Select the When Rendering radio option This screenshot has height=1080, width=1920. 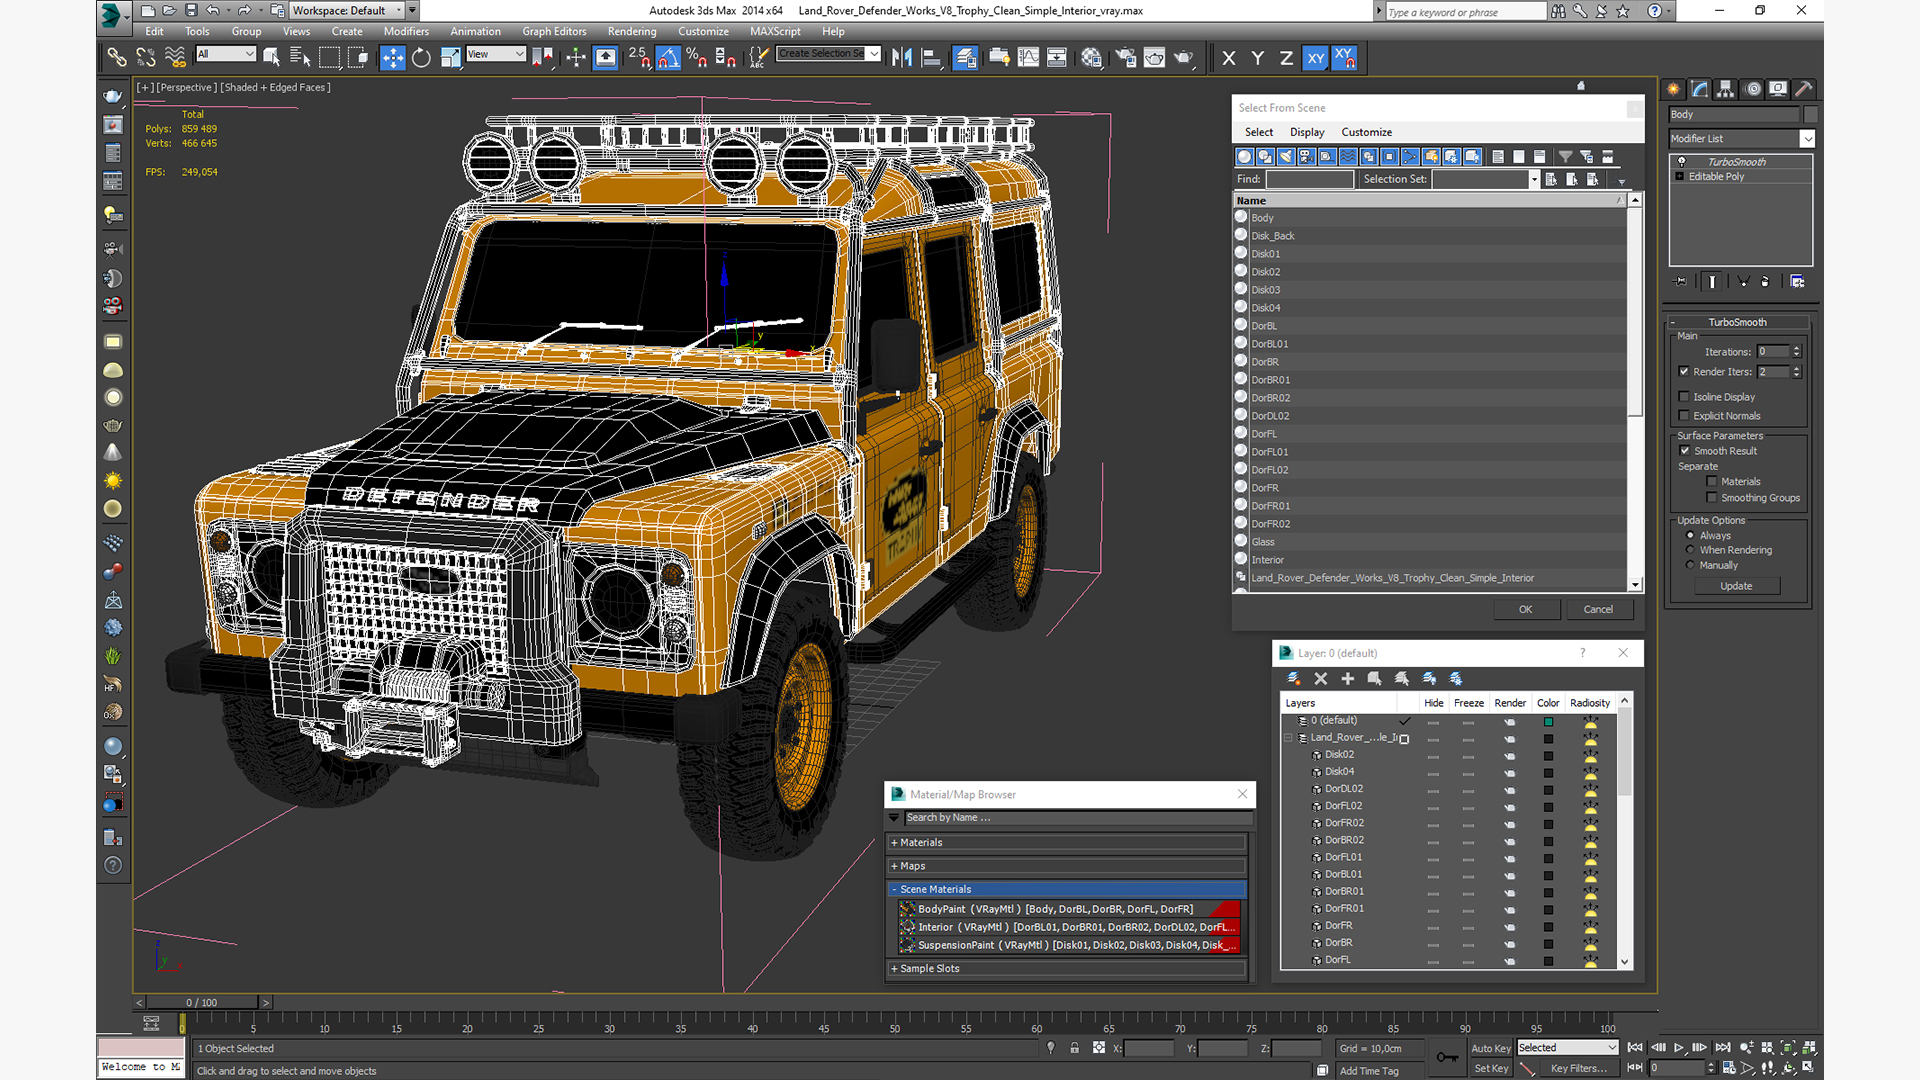coord(1691,550)
